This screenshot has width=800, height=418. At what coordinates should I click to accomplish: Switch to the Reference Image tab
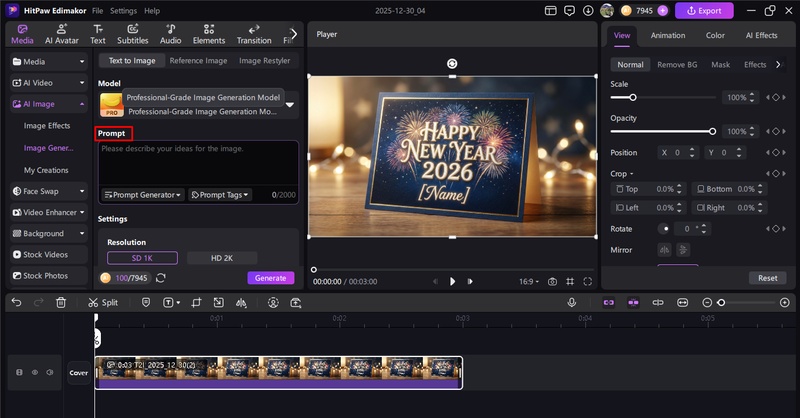coord(198,61)
